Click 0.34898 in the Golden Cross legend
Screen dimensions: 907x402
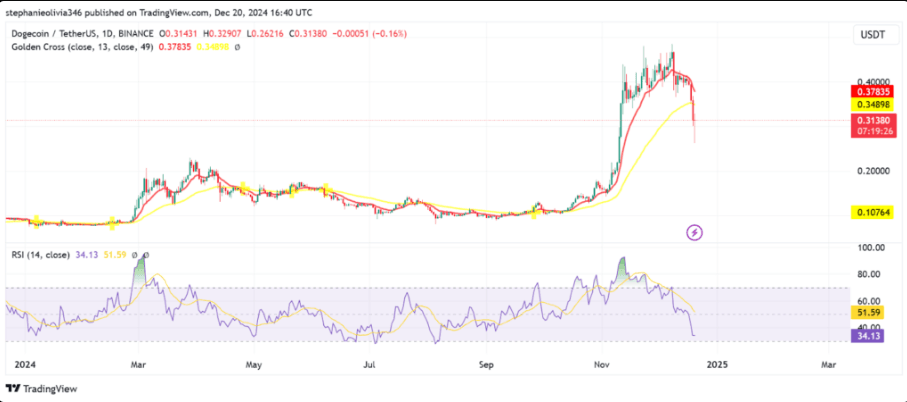click(213, 47)
